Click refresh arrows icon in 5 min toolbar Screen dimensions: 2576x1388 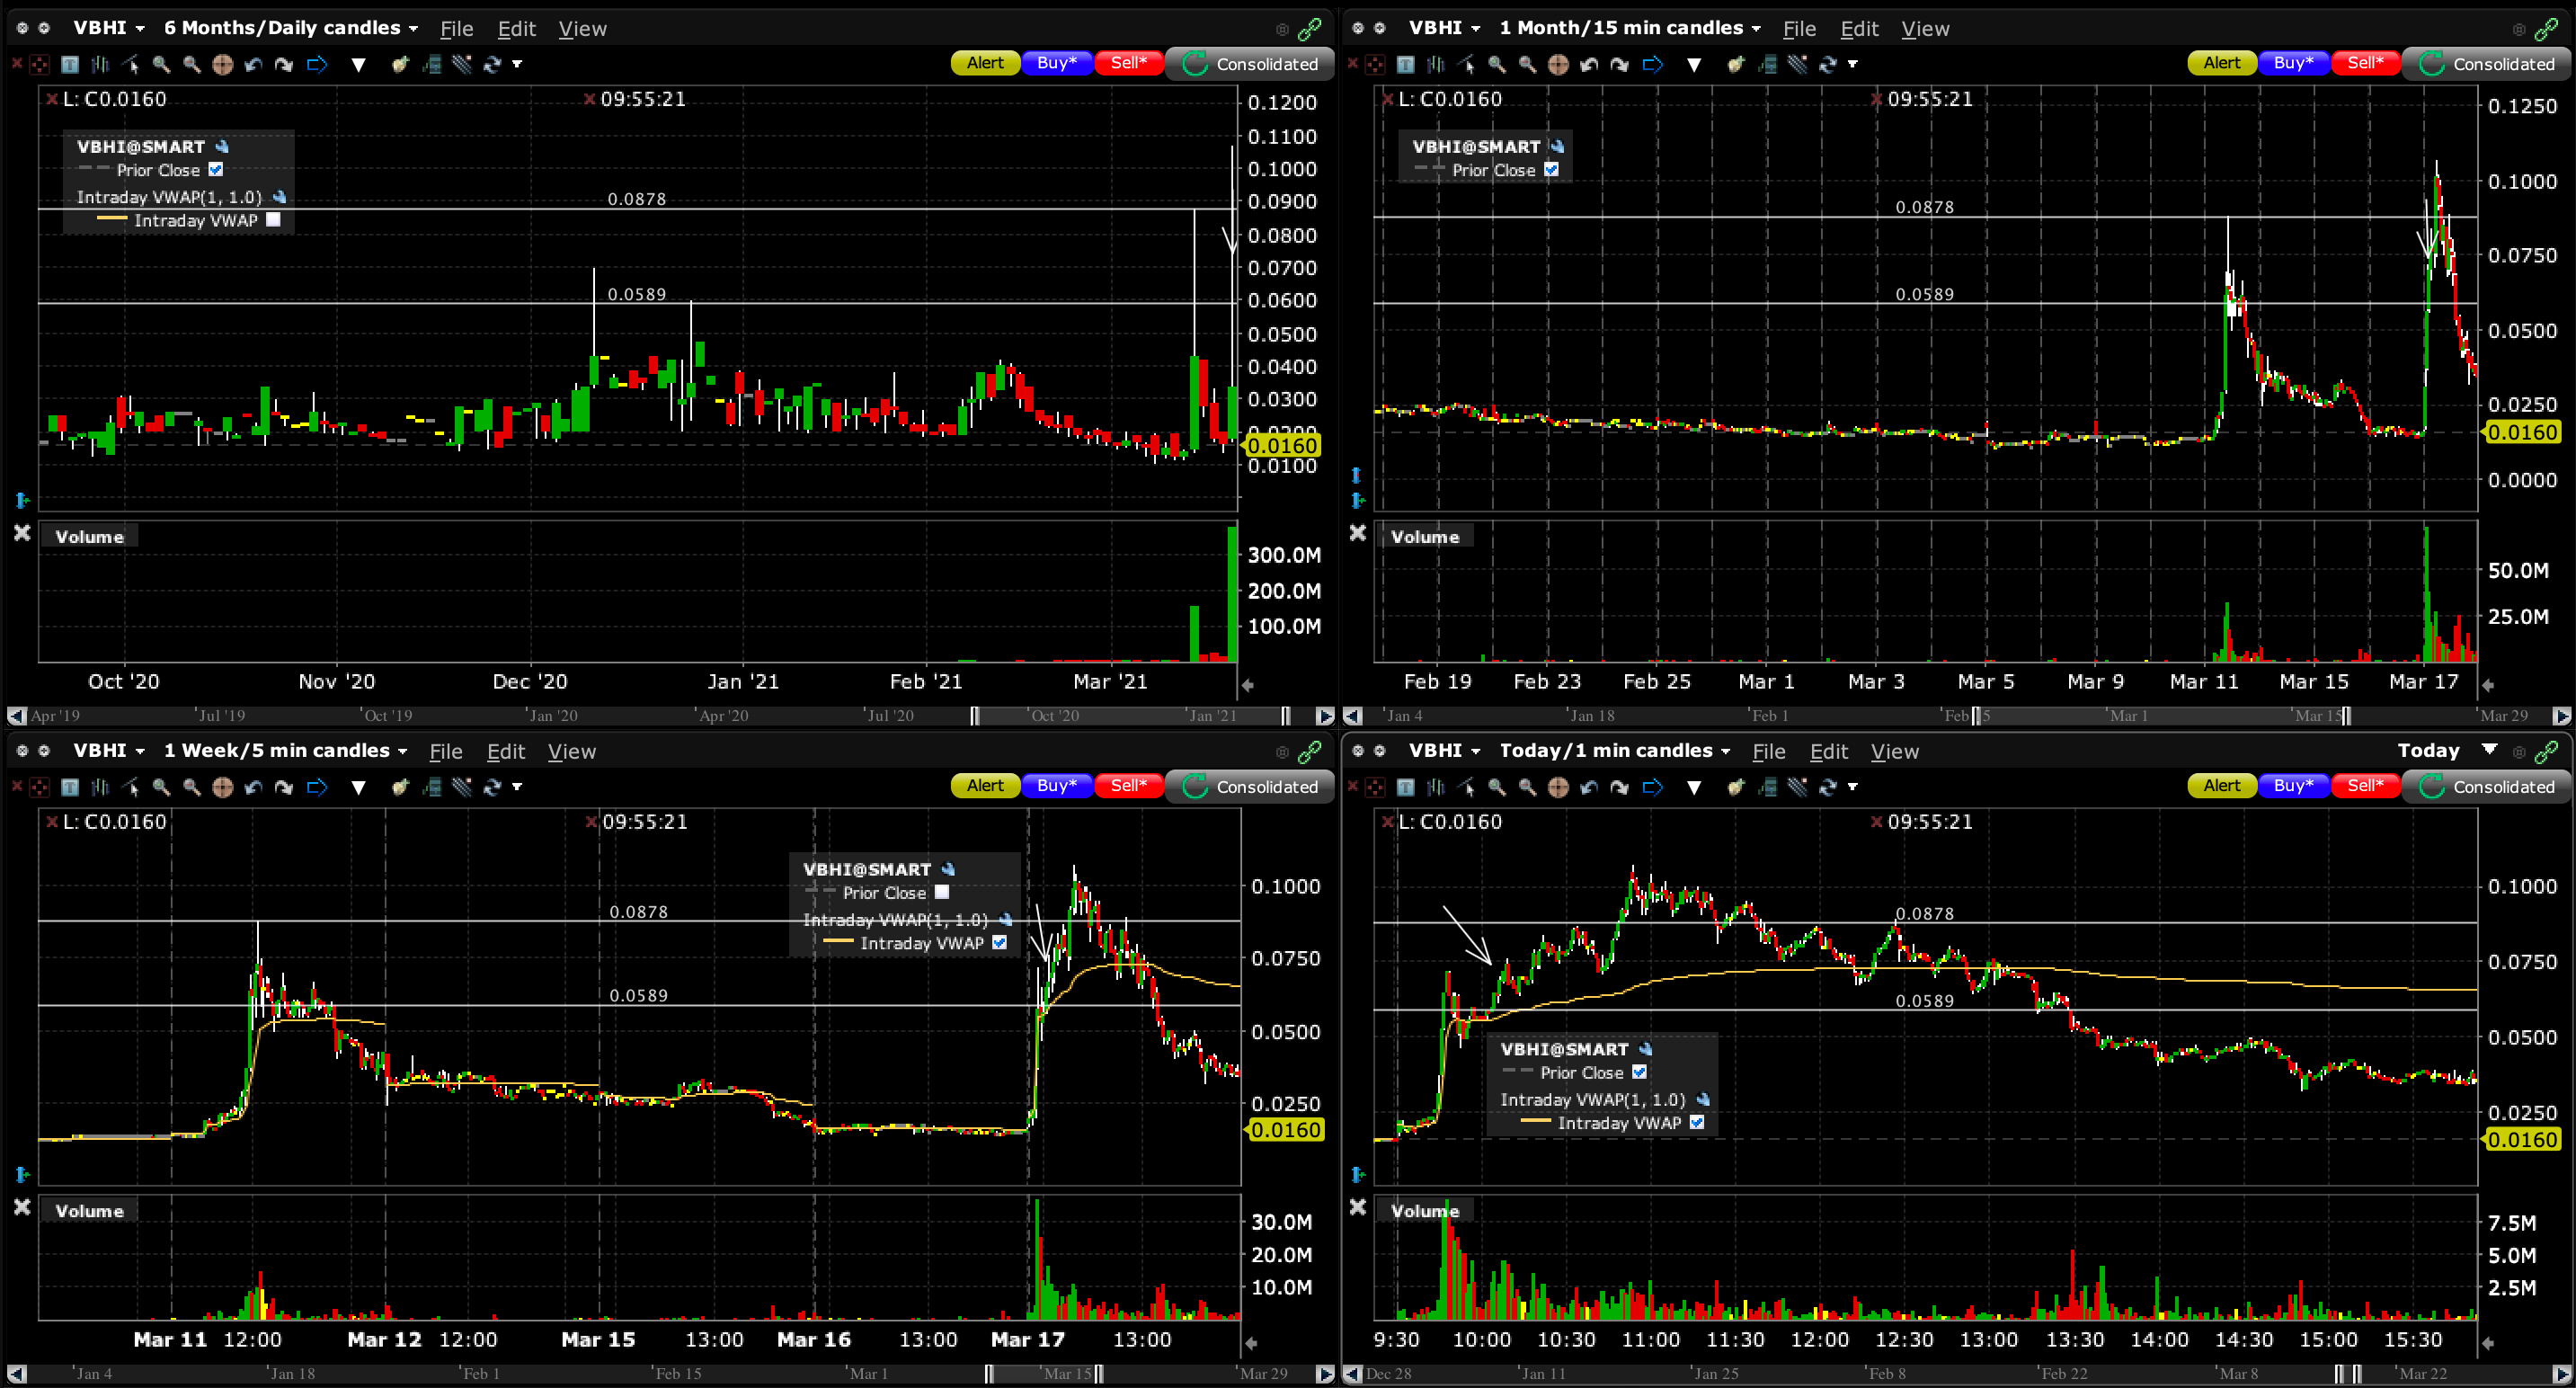click(x=492, y=788)
